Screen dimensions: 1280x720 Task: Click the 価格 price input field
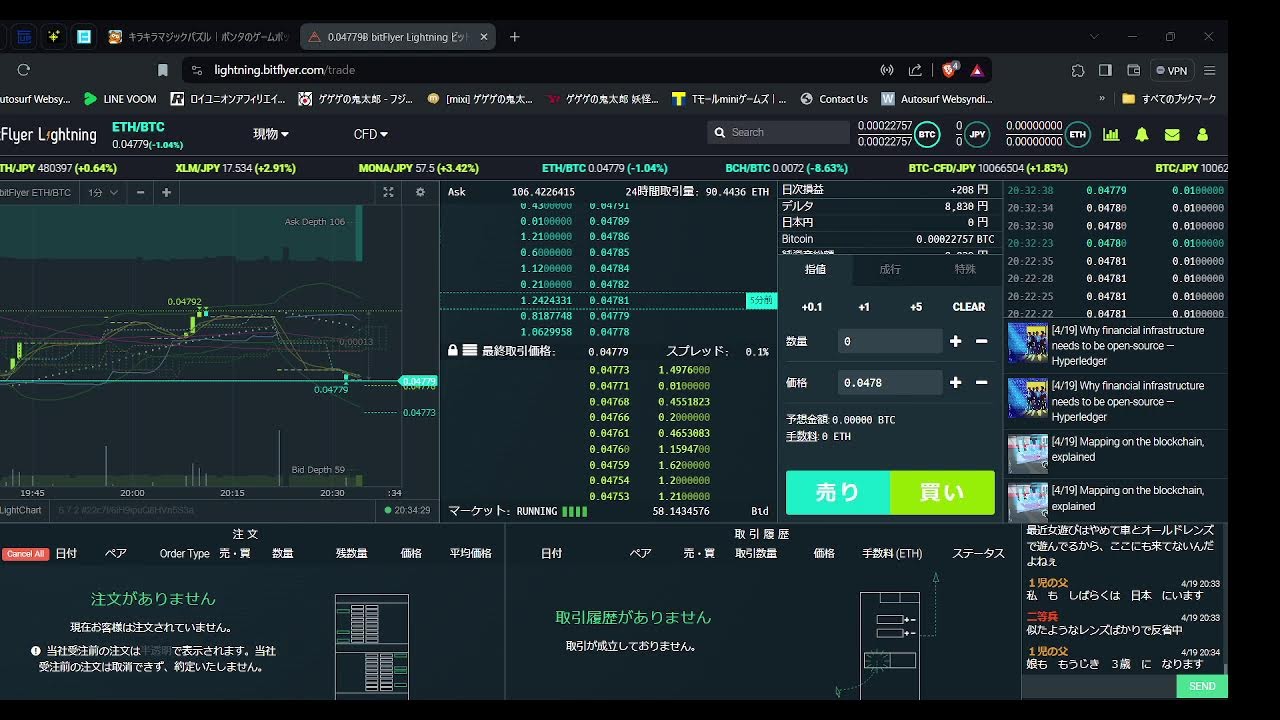890,382
